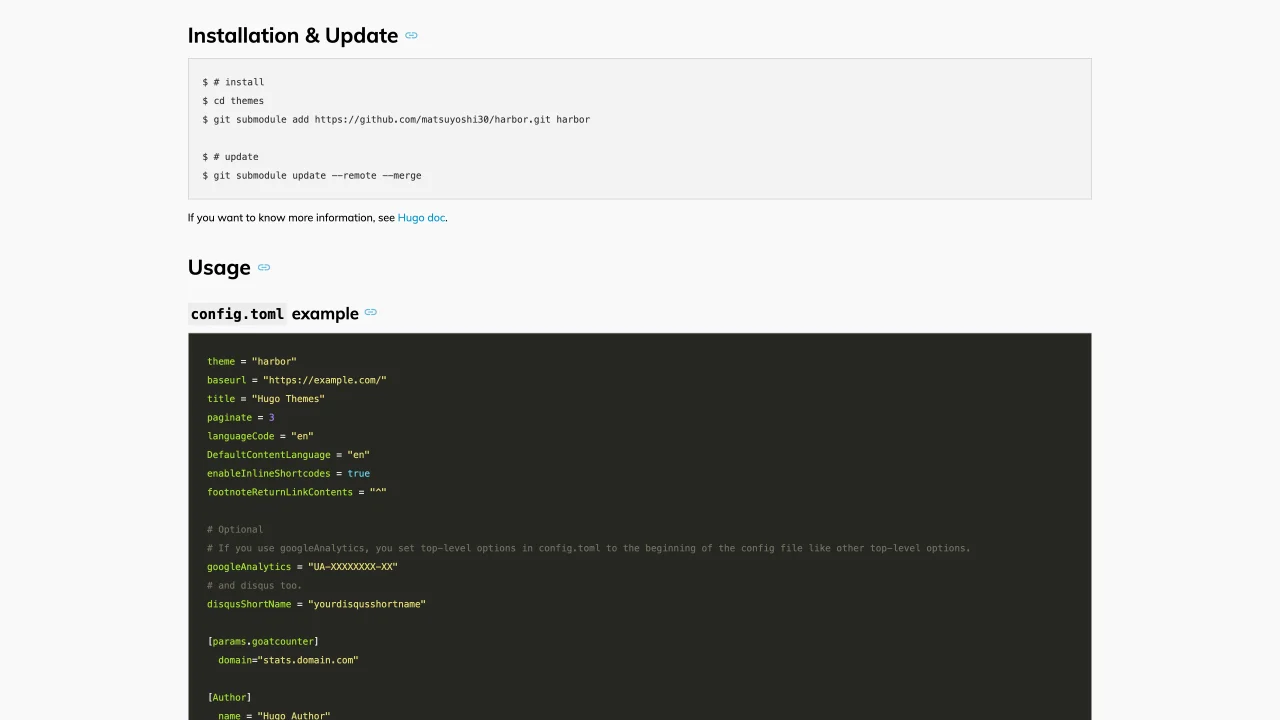This screenshot has height=720, width=1280.
Task: Click the harbor.git repository URL in code
Action: [432, 119]
